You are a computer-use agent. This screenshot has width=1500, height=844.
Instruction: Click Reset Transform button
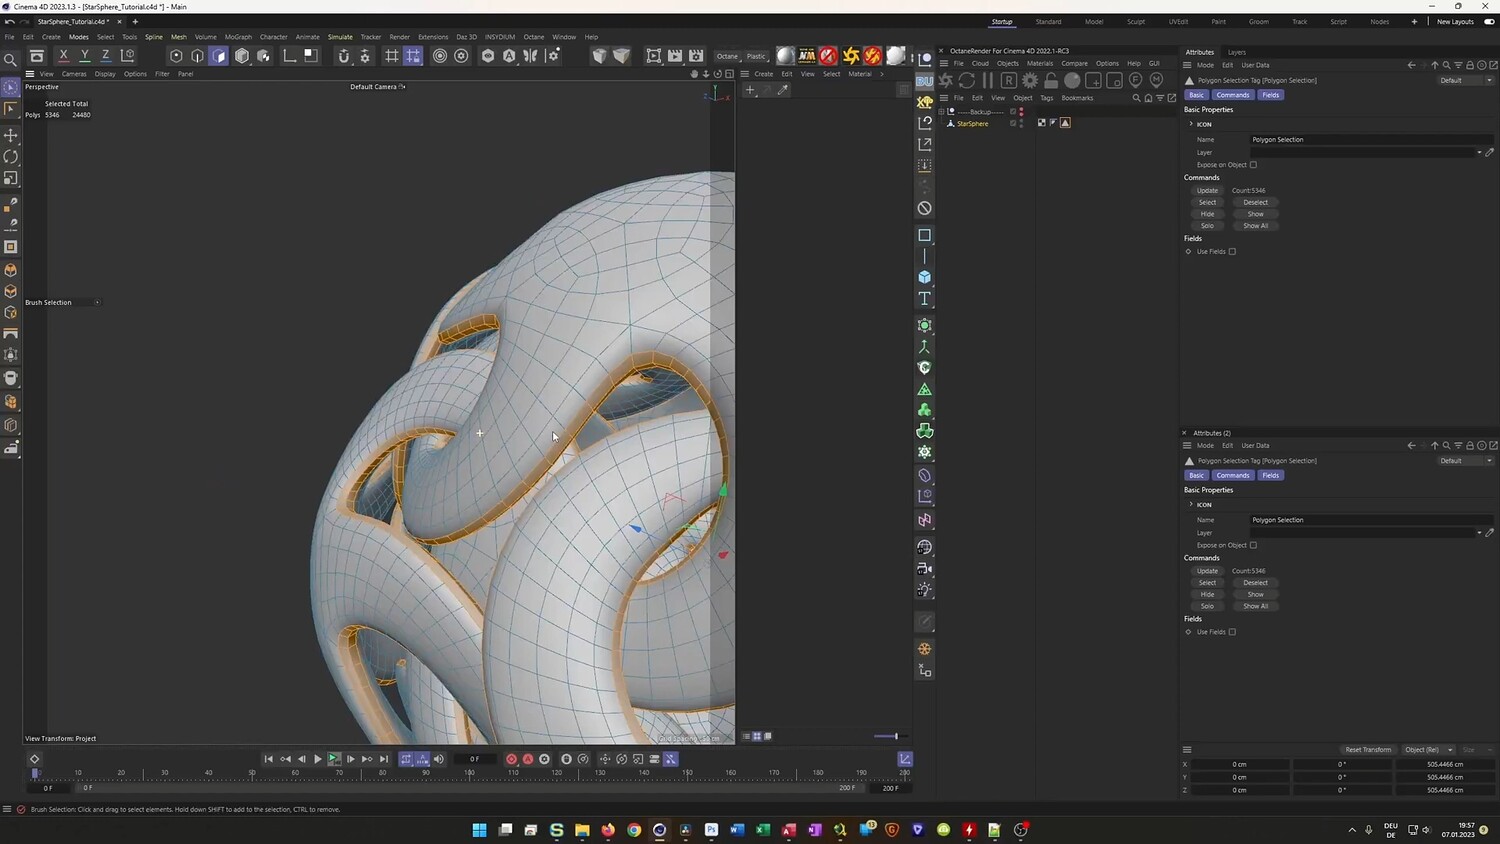click(x=1368, y=750)
